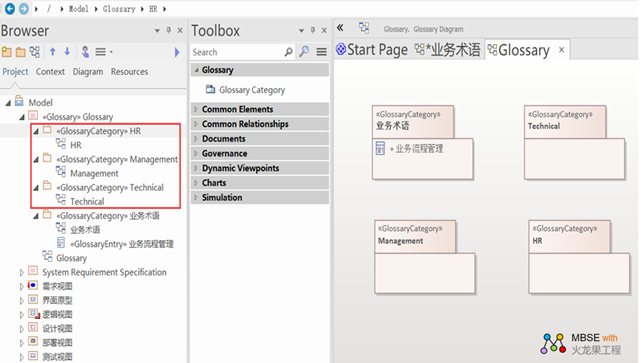Expand the Common Elements toolbox section
The image size is (643, 363).
pos(260,109)
